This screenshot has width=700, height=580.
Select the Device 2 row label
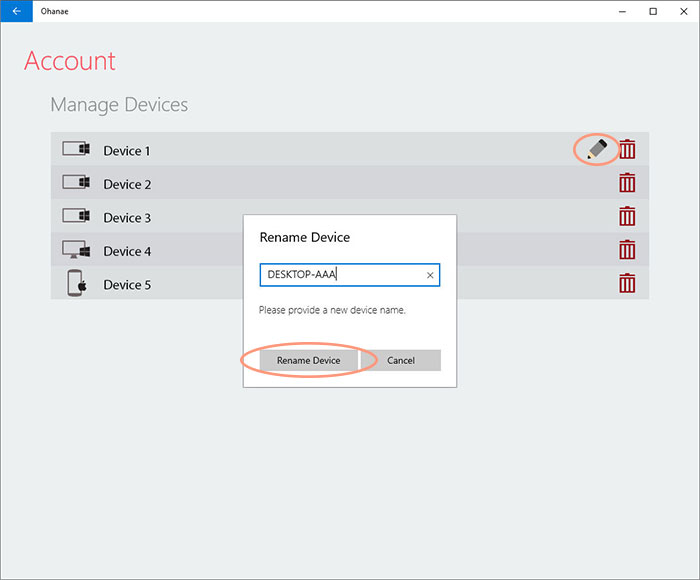127,184
